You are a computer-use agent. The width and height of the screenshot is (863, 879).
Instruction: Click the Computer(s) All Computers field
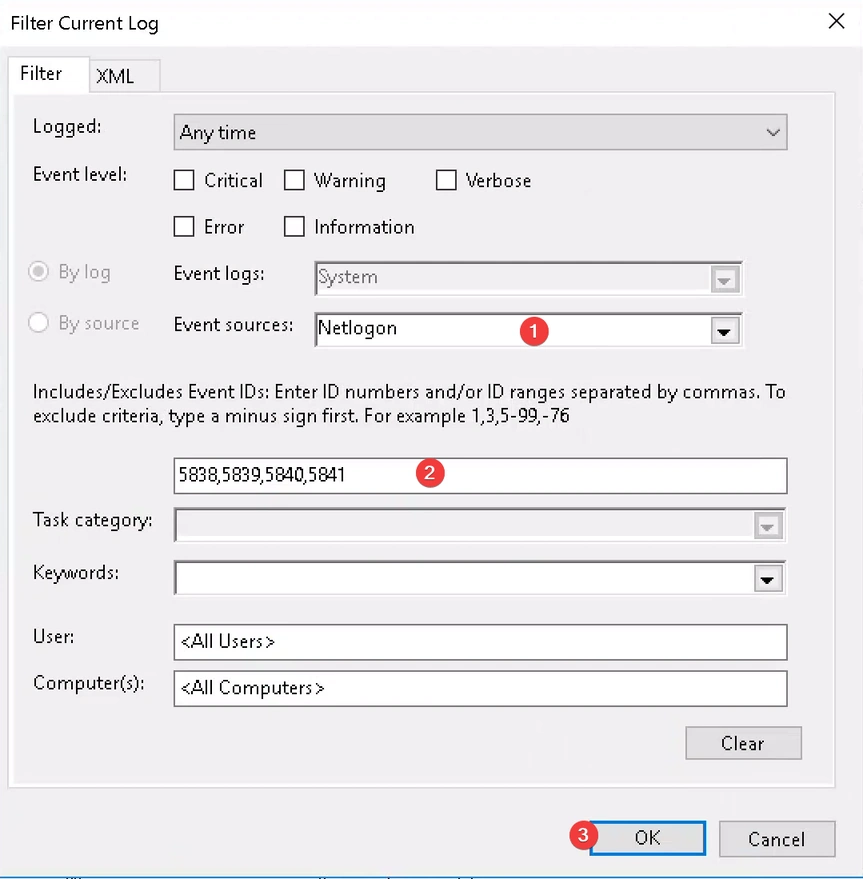(x=480, y=688)
